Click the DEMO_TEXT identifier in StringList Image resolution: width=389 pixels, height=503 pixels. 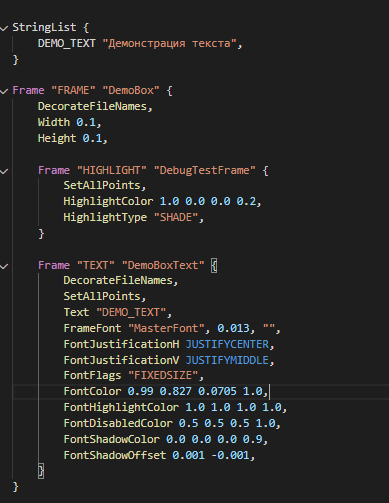(67, 43)
